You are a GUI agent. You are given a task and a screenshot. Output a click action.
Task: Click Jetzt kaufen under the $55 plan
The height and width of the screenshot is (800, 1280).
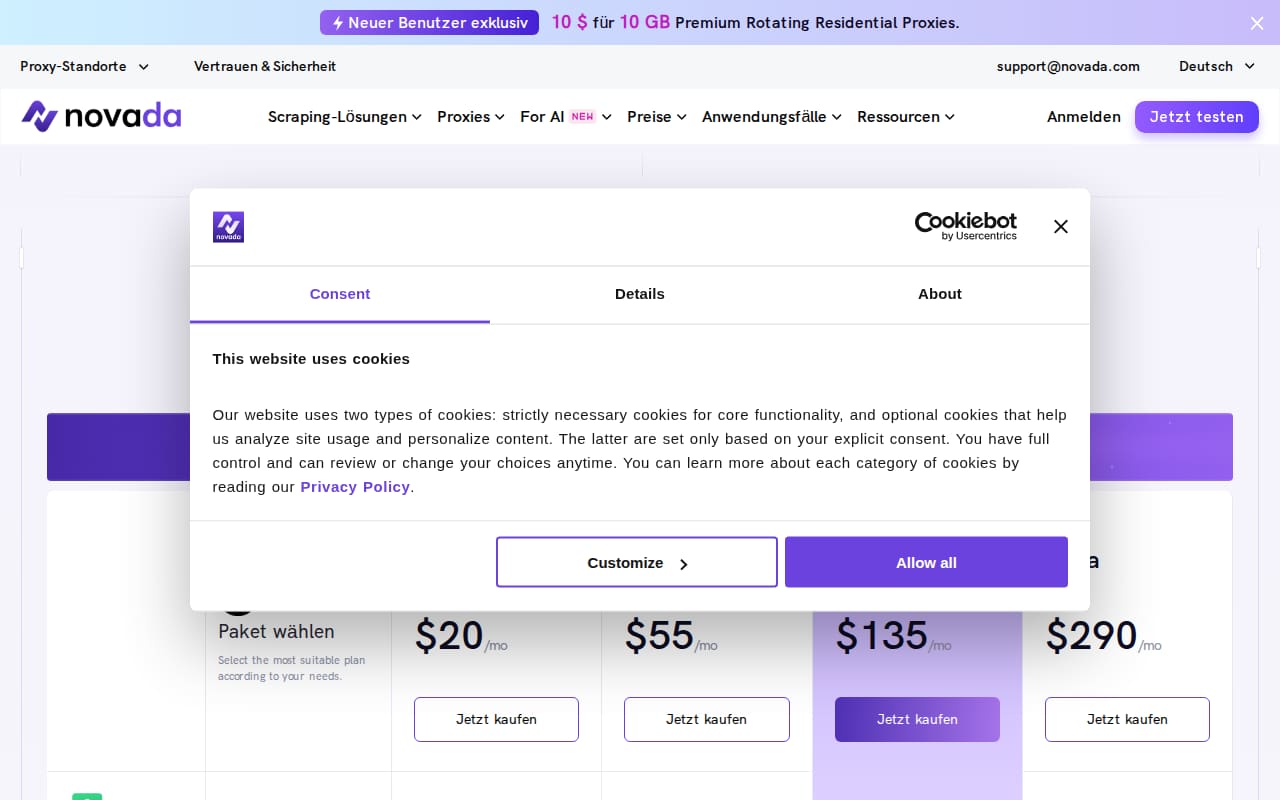[x=707, y=719]
